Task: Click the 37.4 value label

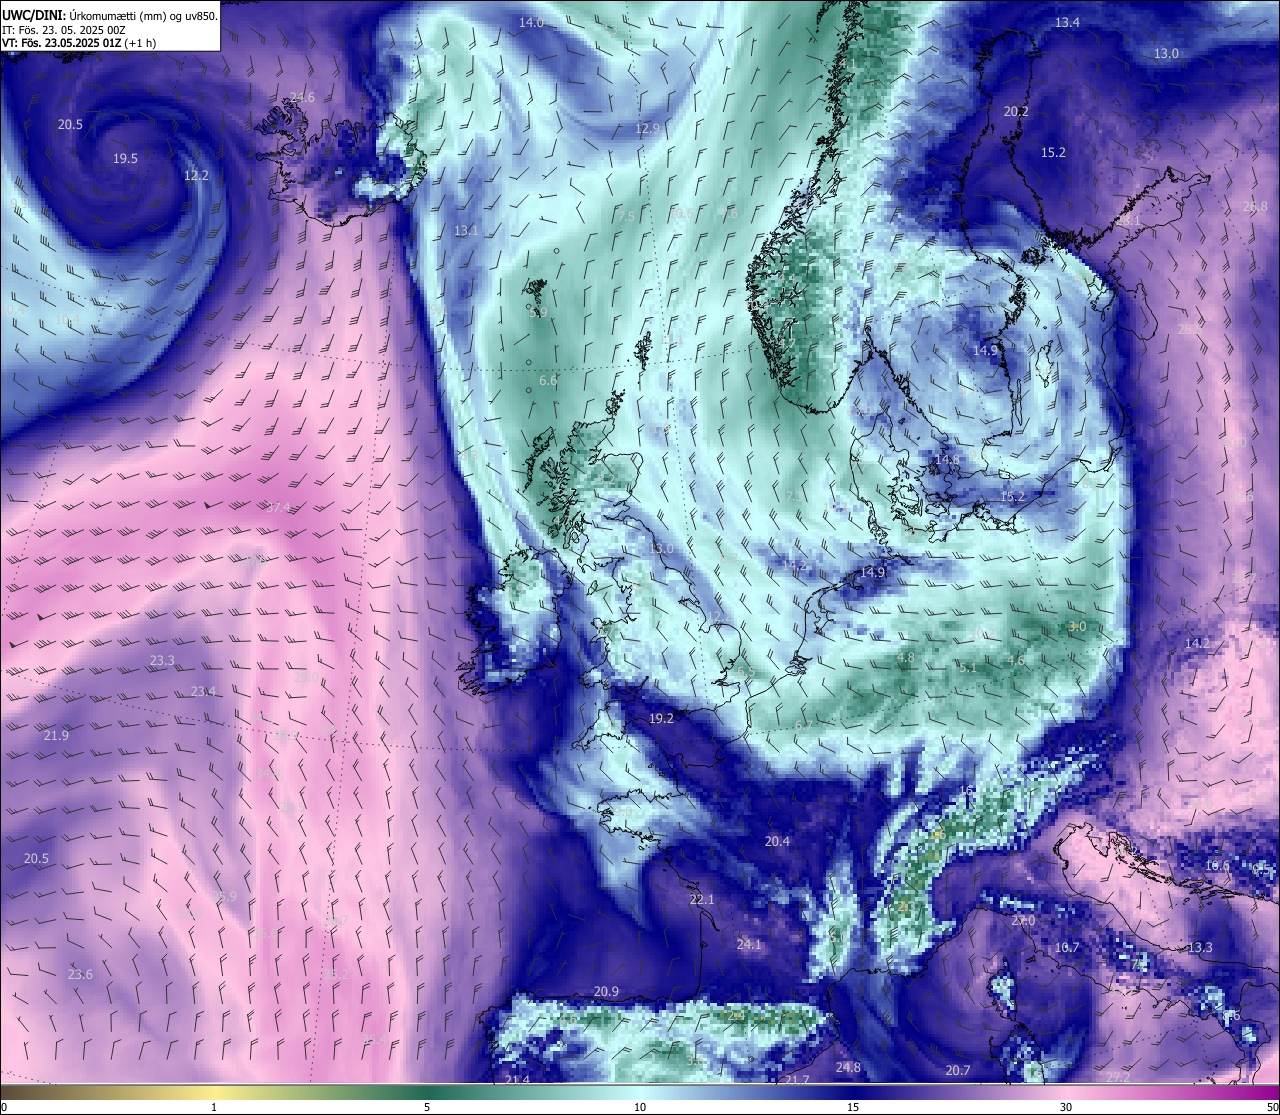Action: (x=278, y=508)
